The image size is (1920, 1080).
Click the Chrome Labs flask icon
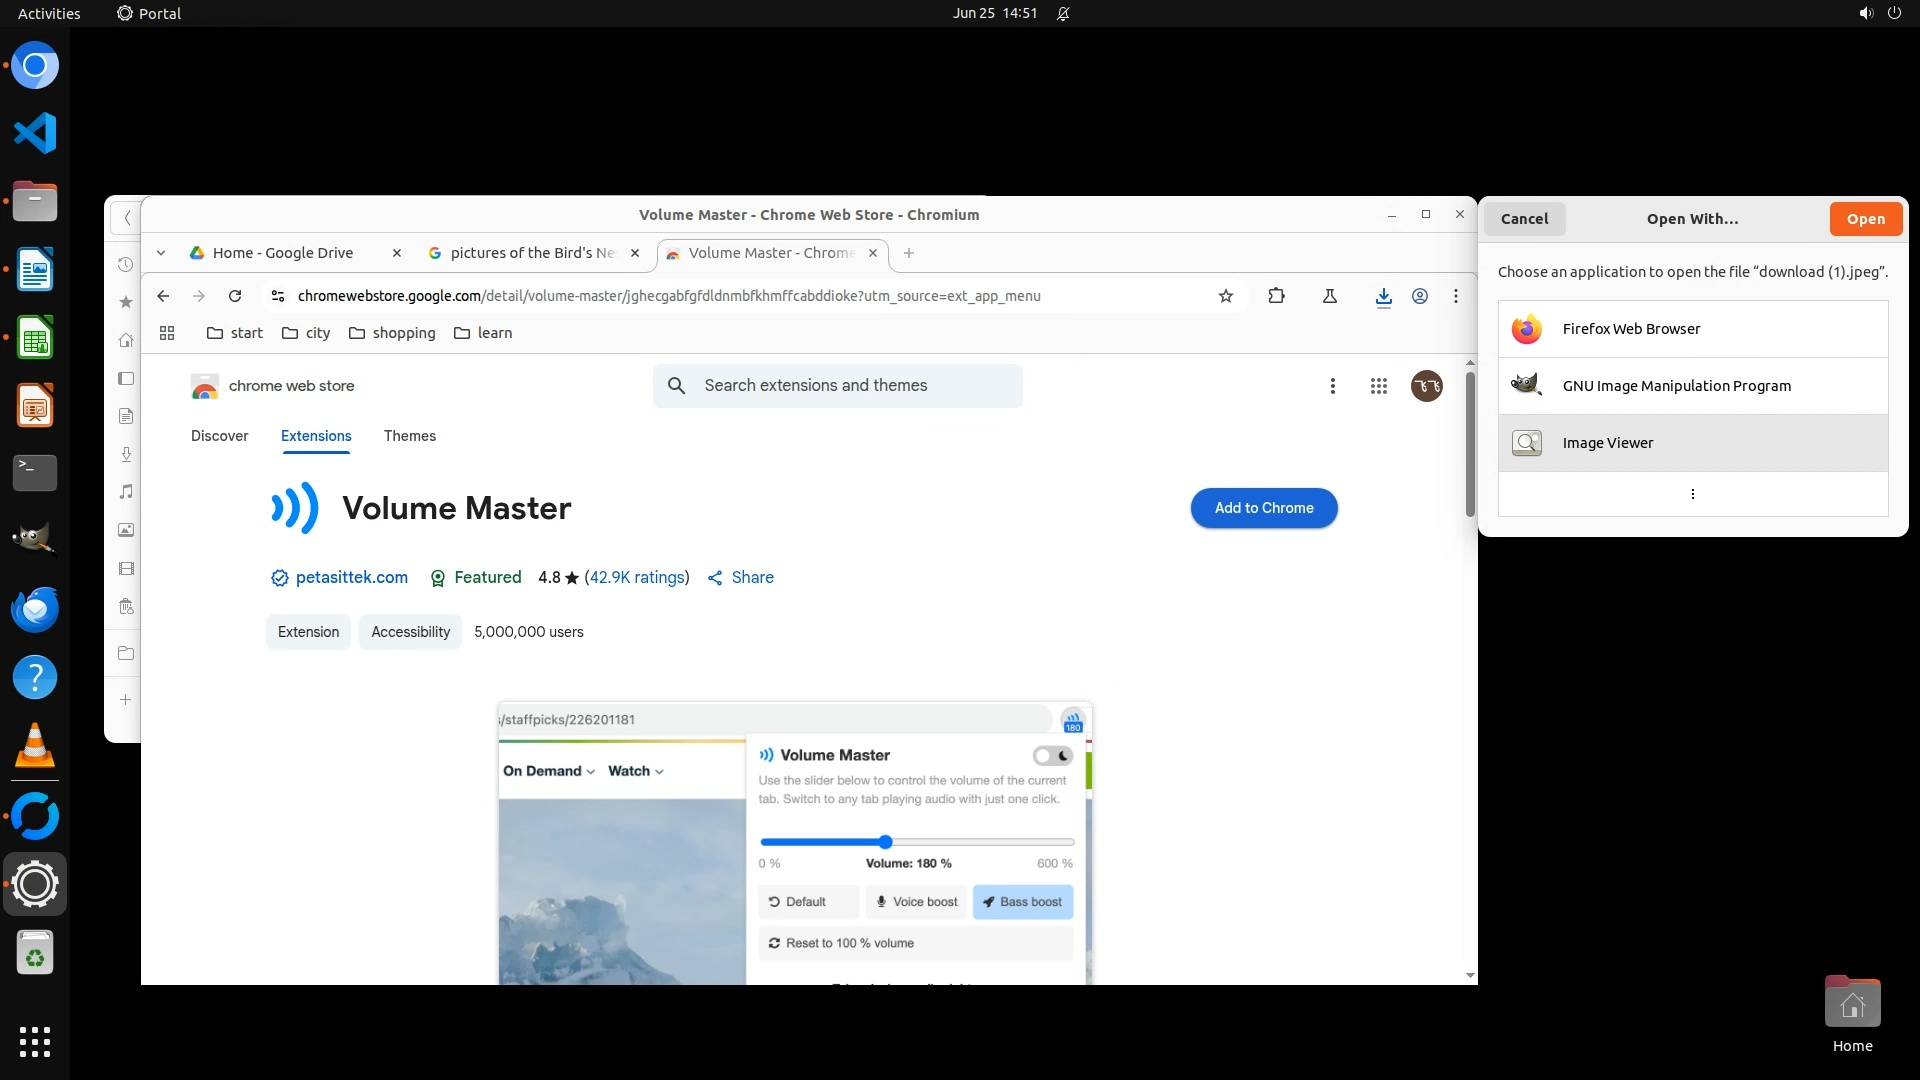(x=1330, y=296)
